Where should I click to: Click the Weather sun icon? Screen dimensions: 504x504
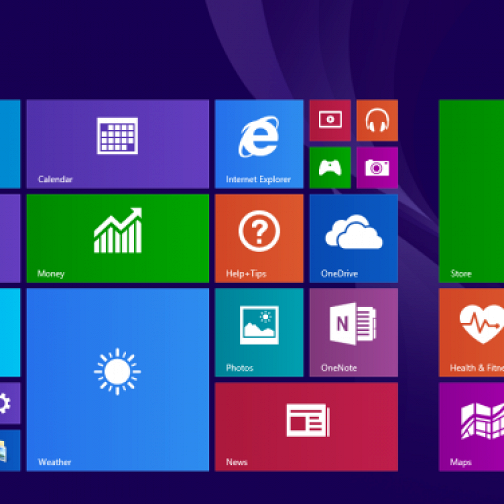[117, 371]
